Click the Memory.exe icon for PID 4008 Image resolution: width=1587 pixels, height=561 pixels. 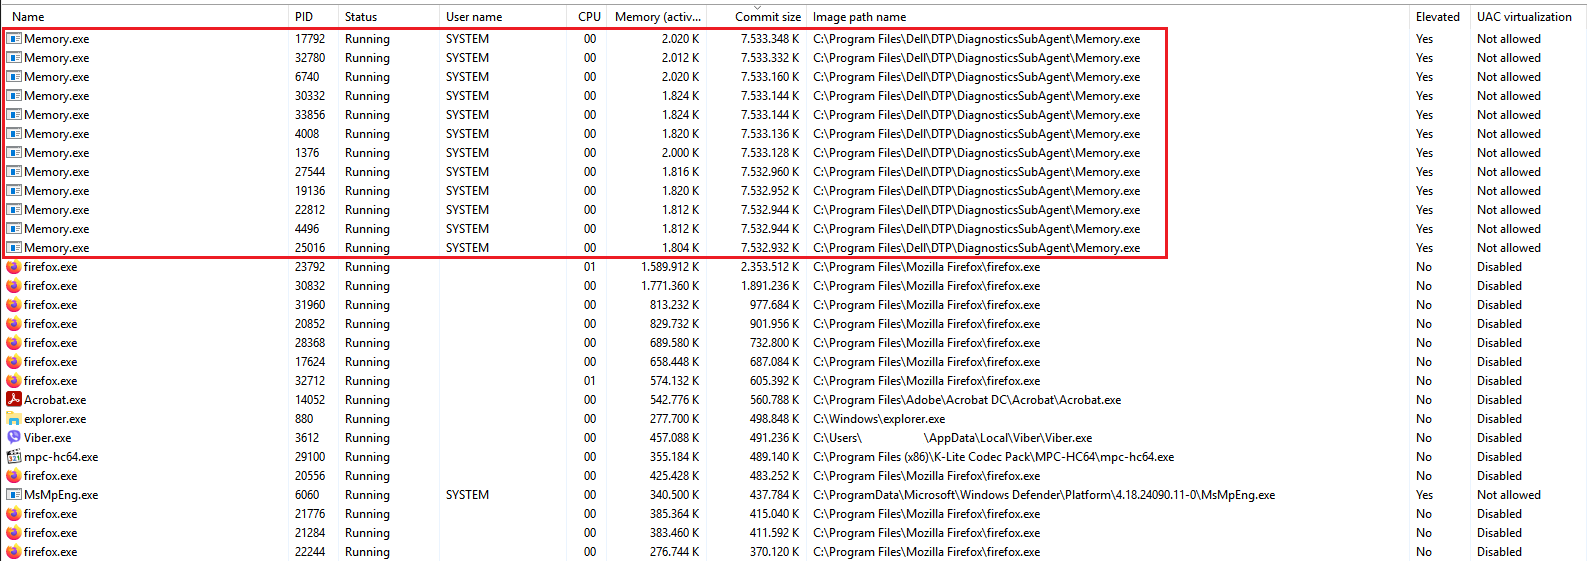tap(14, 134)
